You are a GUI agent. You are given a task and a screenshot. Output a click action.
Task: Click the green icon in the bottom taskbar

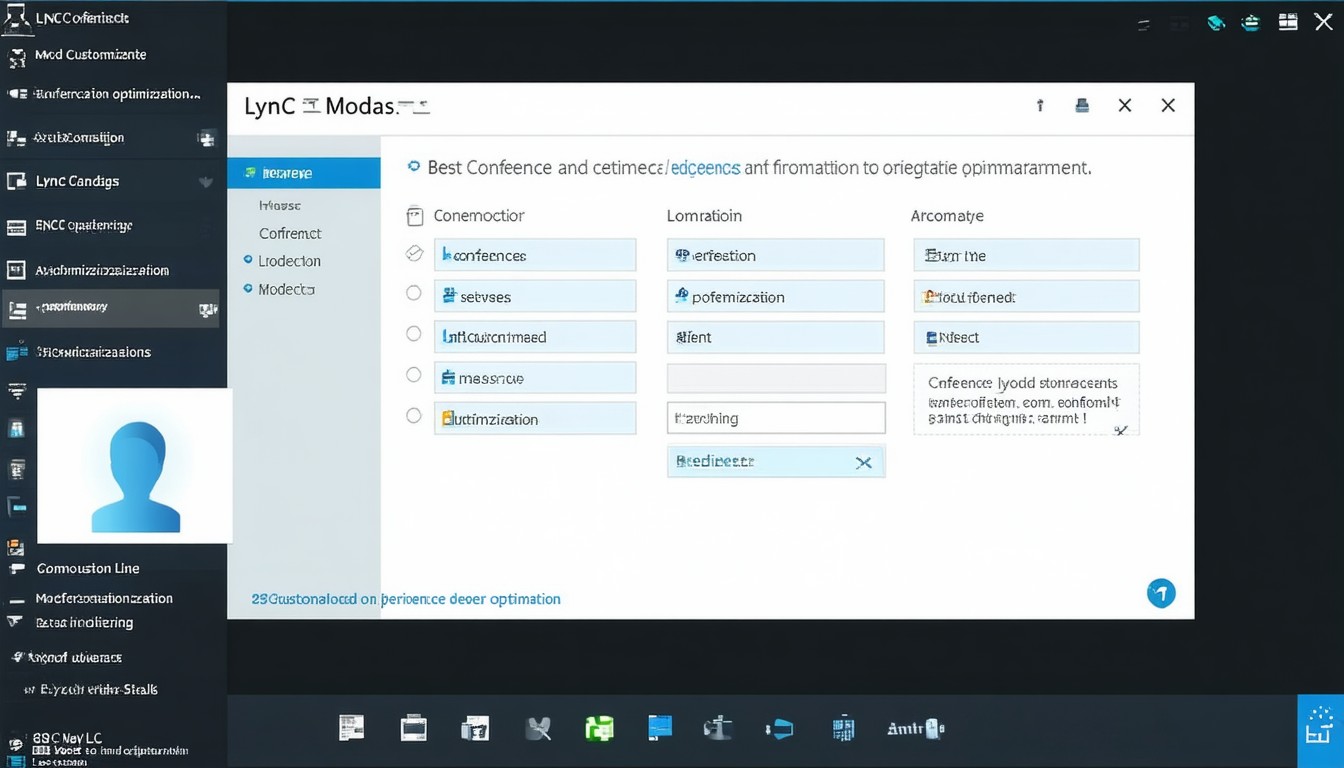pos(599,728)
